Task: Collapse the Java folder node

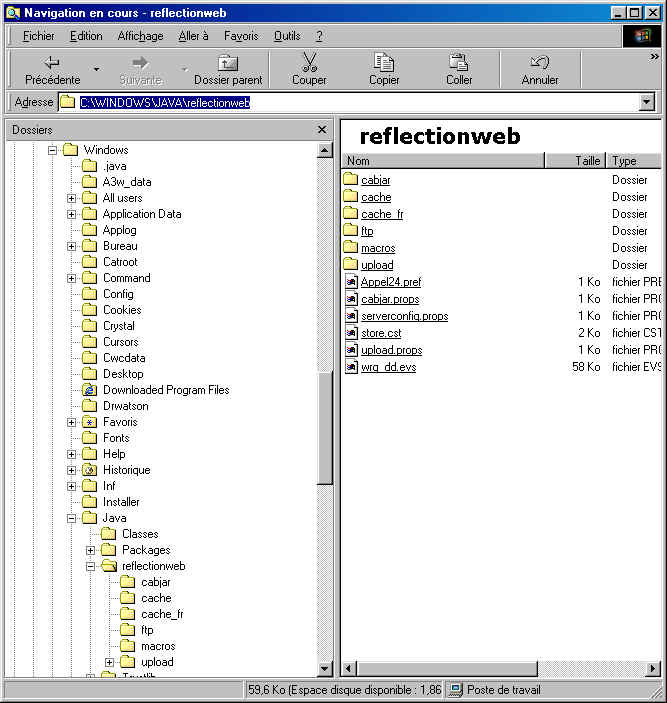Action: pos(71,519)
